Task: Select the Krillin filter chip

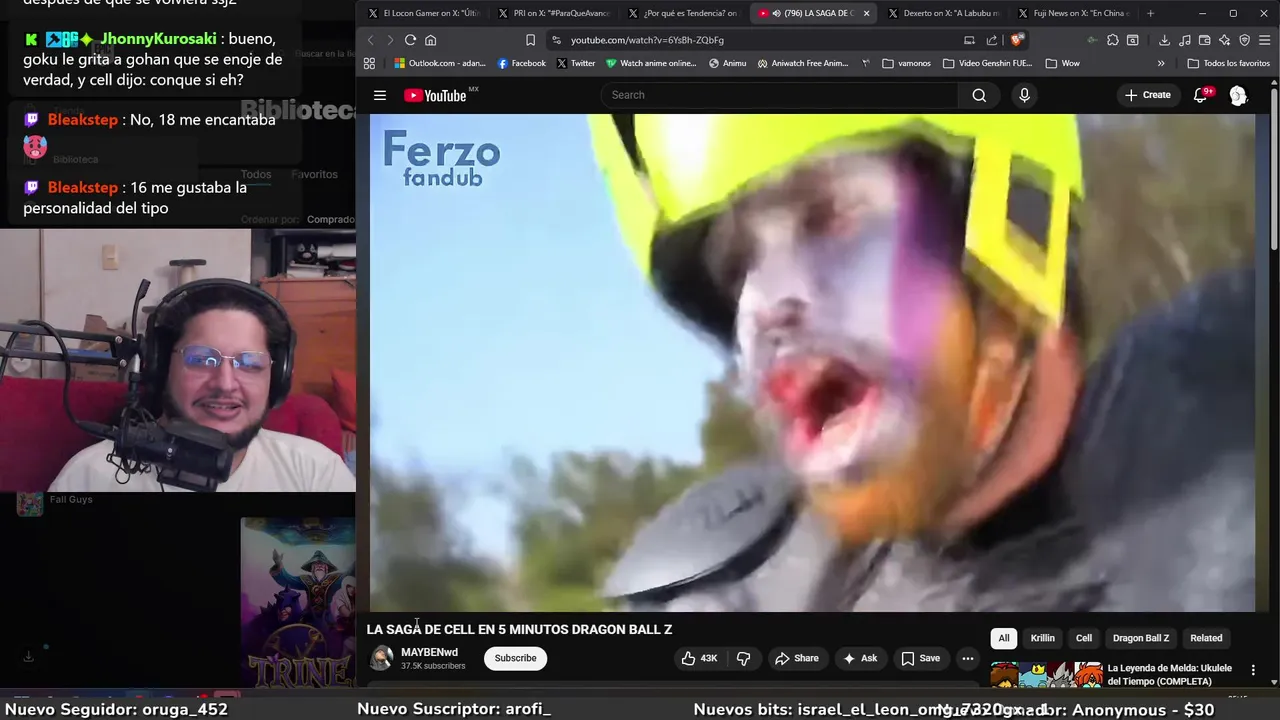Action: [x=1042, y=638]
